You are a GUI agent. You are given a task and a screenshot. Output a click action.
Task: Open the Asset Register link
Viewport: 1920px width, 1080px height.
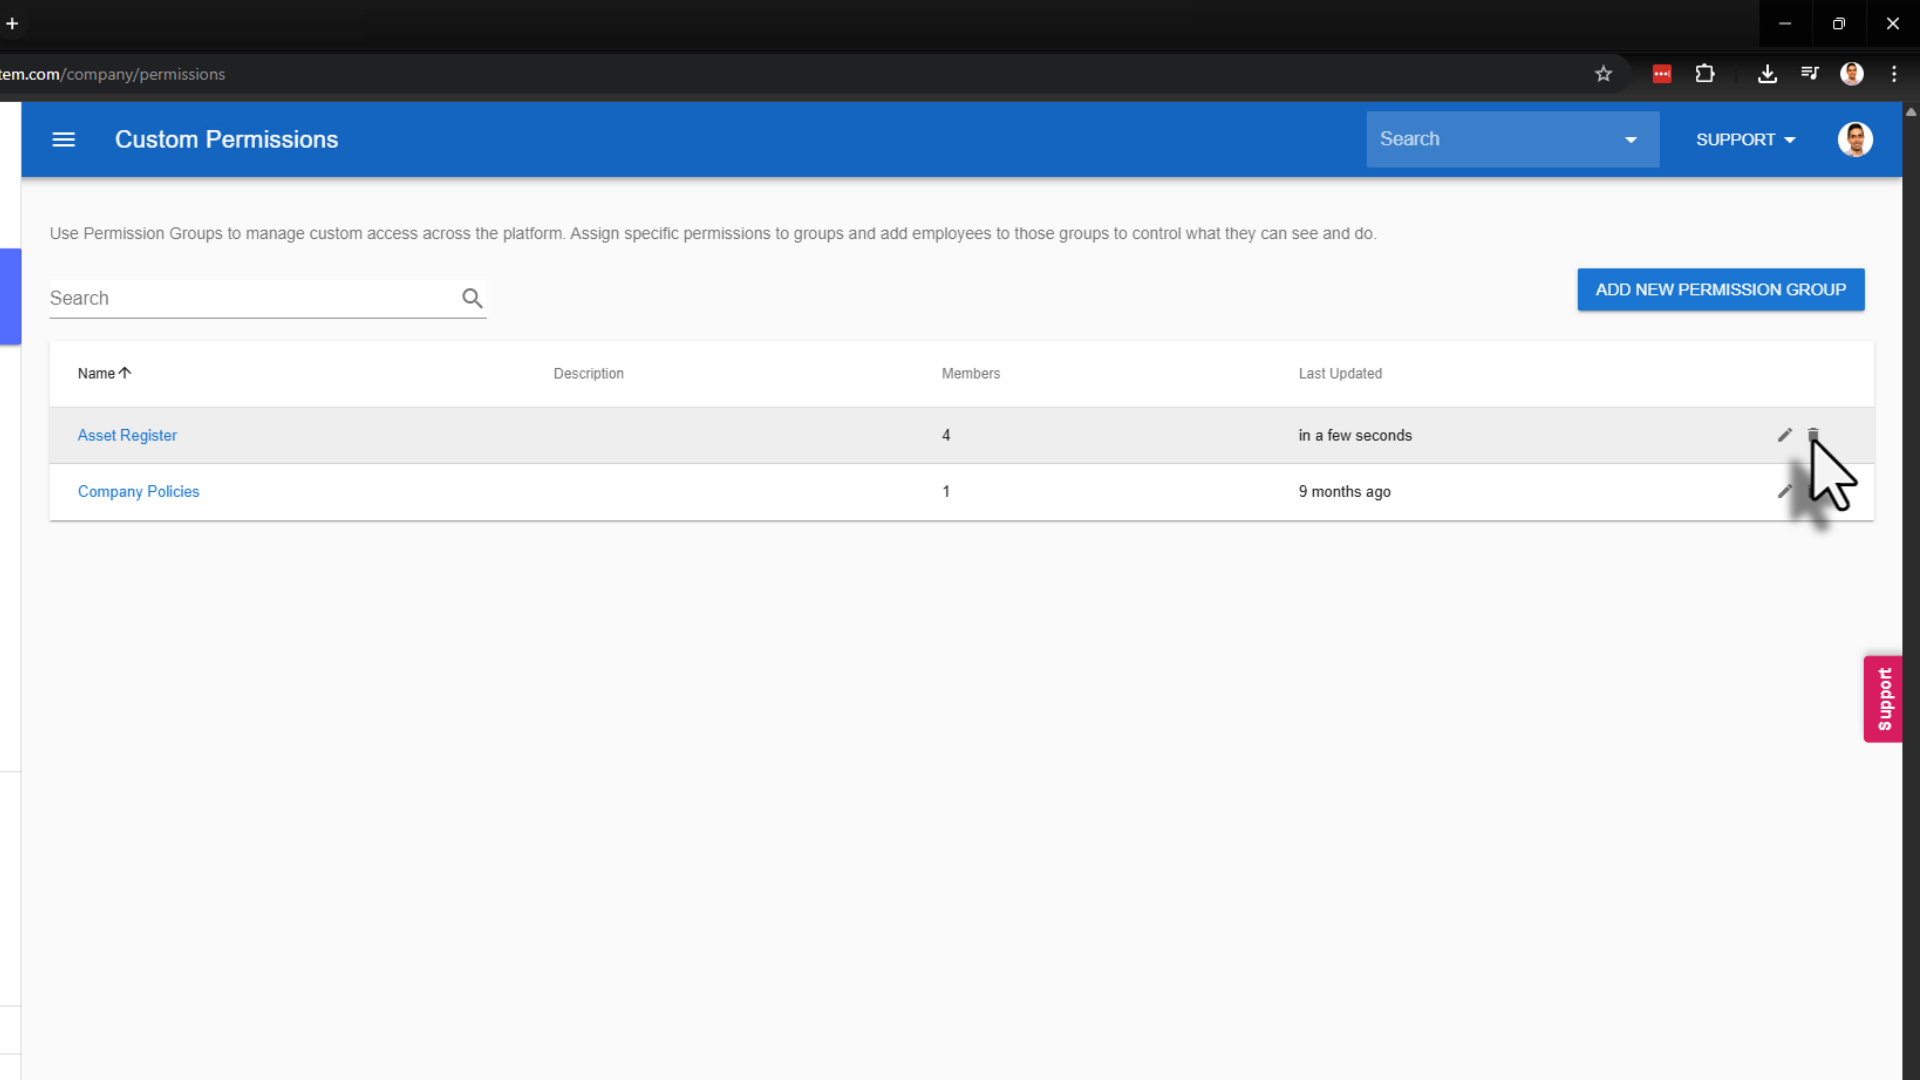pyautogui.click(x=127, y=435)
